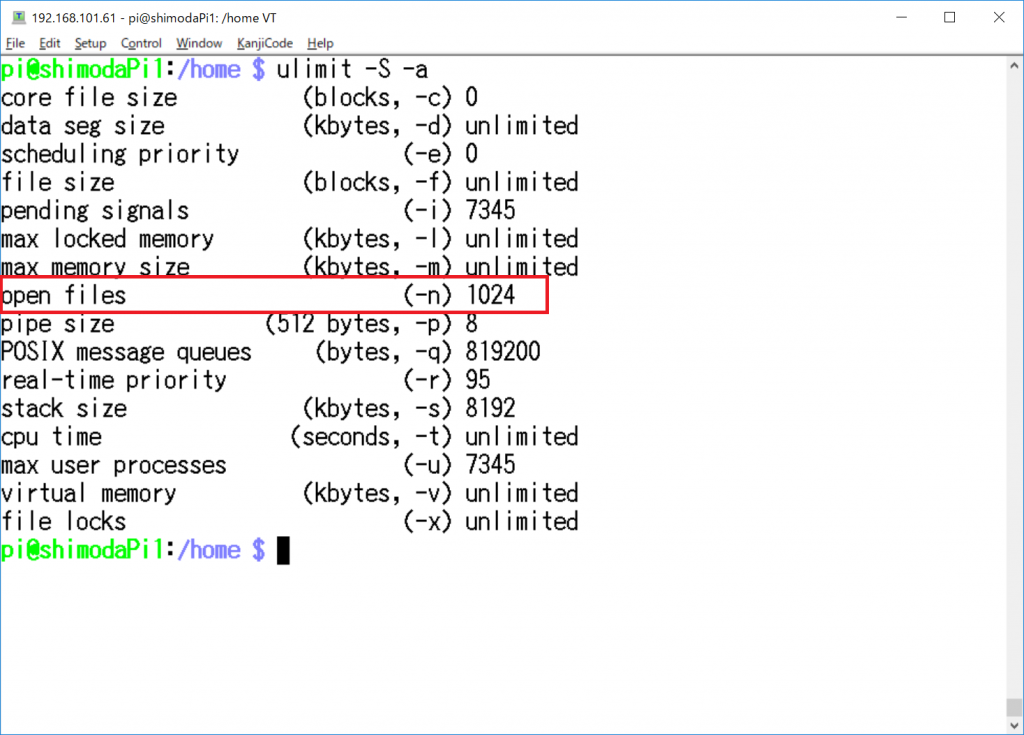The image size is (1024, 735).
Task: Click the 1024 open files value
Action: point(490,295)
